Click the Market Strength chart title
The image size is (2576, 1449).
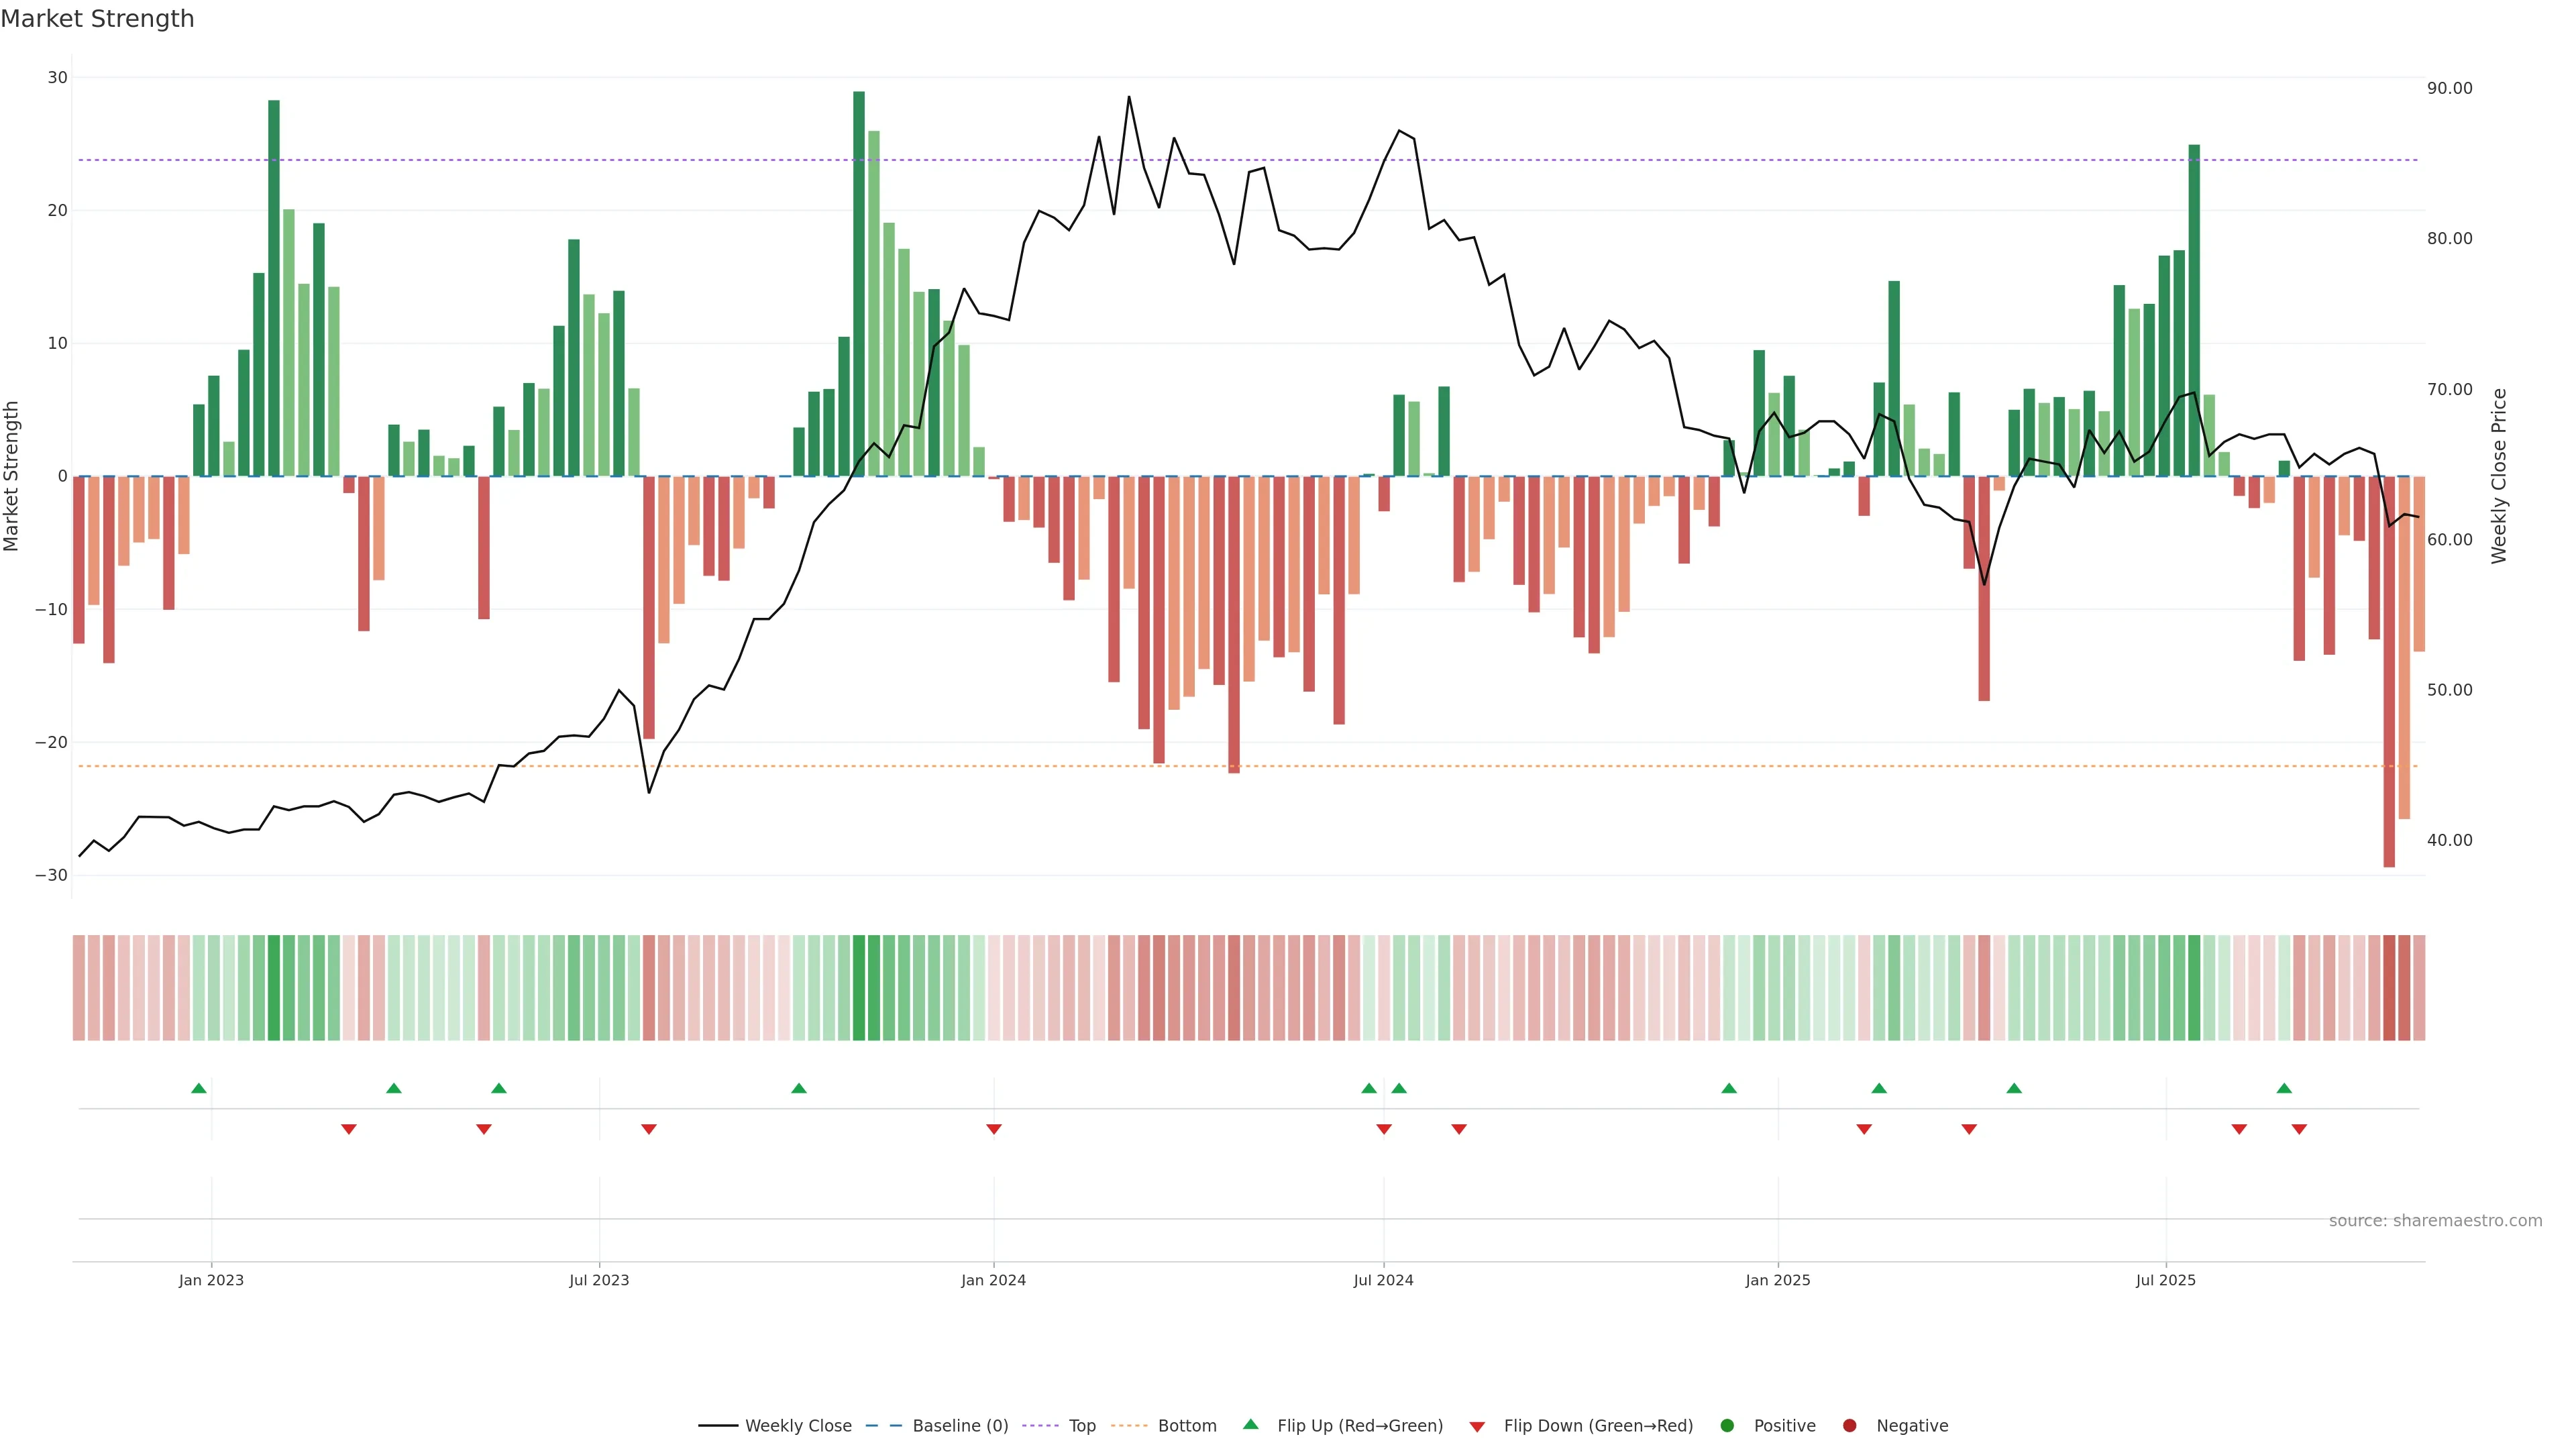pyautogui.click(x=97, y=19)
